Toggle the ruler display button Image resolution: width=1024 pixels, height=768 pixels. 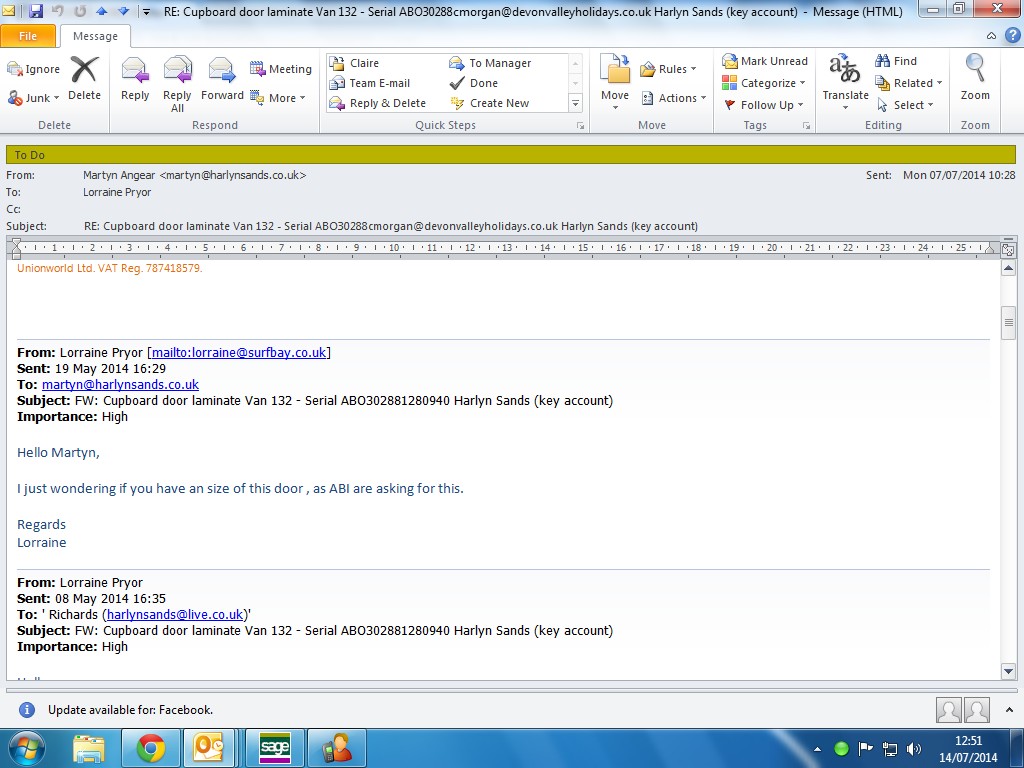[1008, 249]
